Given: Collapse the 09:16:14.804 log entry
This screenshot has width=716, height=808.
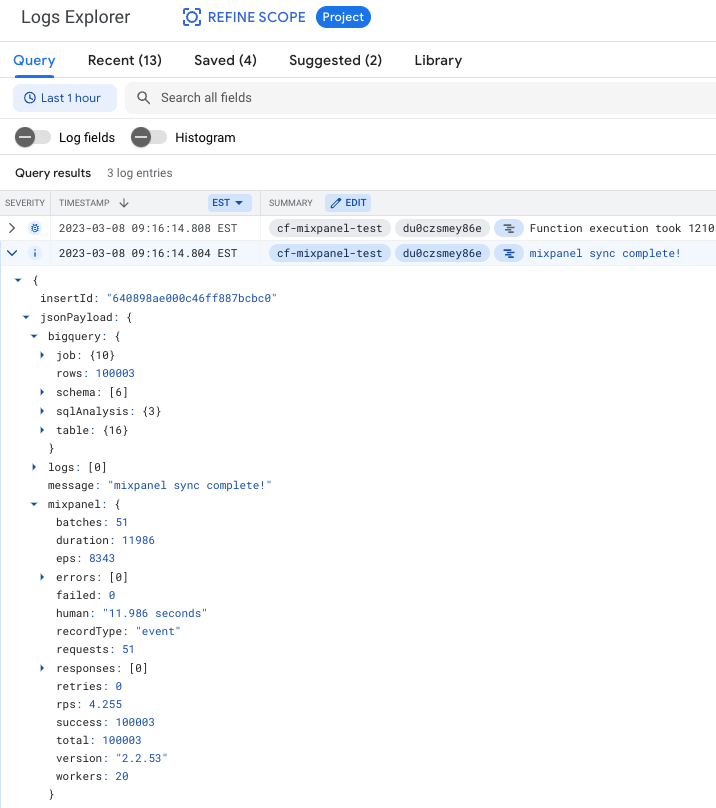Looking at the screenshot, I should [12, 253].
